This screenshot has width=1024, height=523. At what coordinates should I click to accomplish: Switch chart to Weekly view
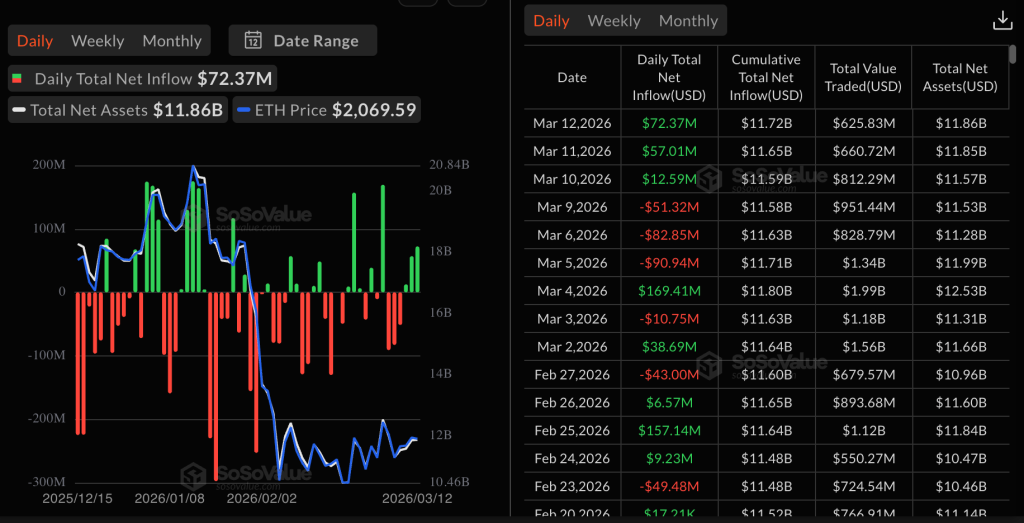coord(98,41)
